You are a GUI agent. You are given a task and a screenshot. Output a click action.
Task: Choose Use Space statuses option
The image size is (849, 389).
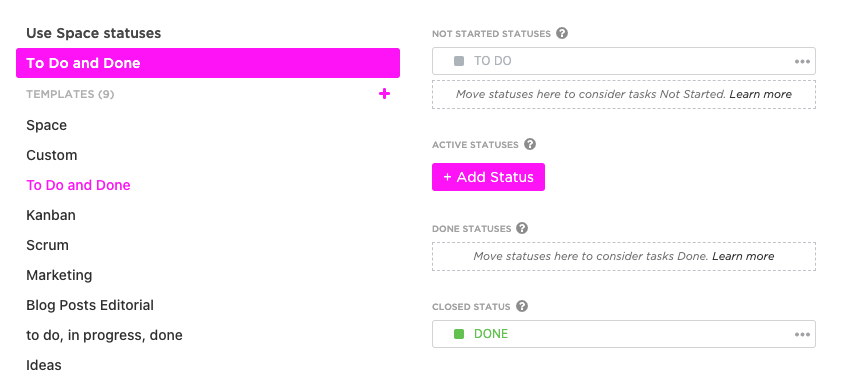pos(93,33)
